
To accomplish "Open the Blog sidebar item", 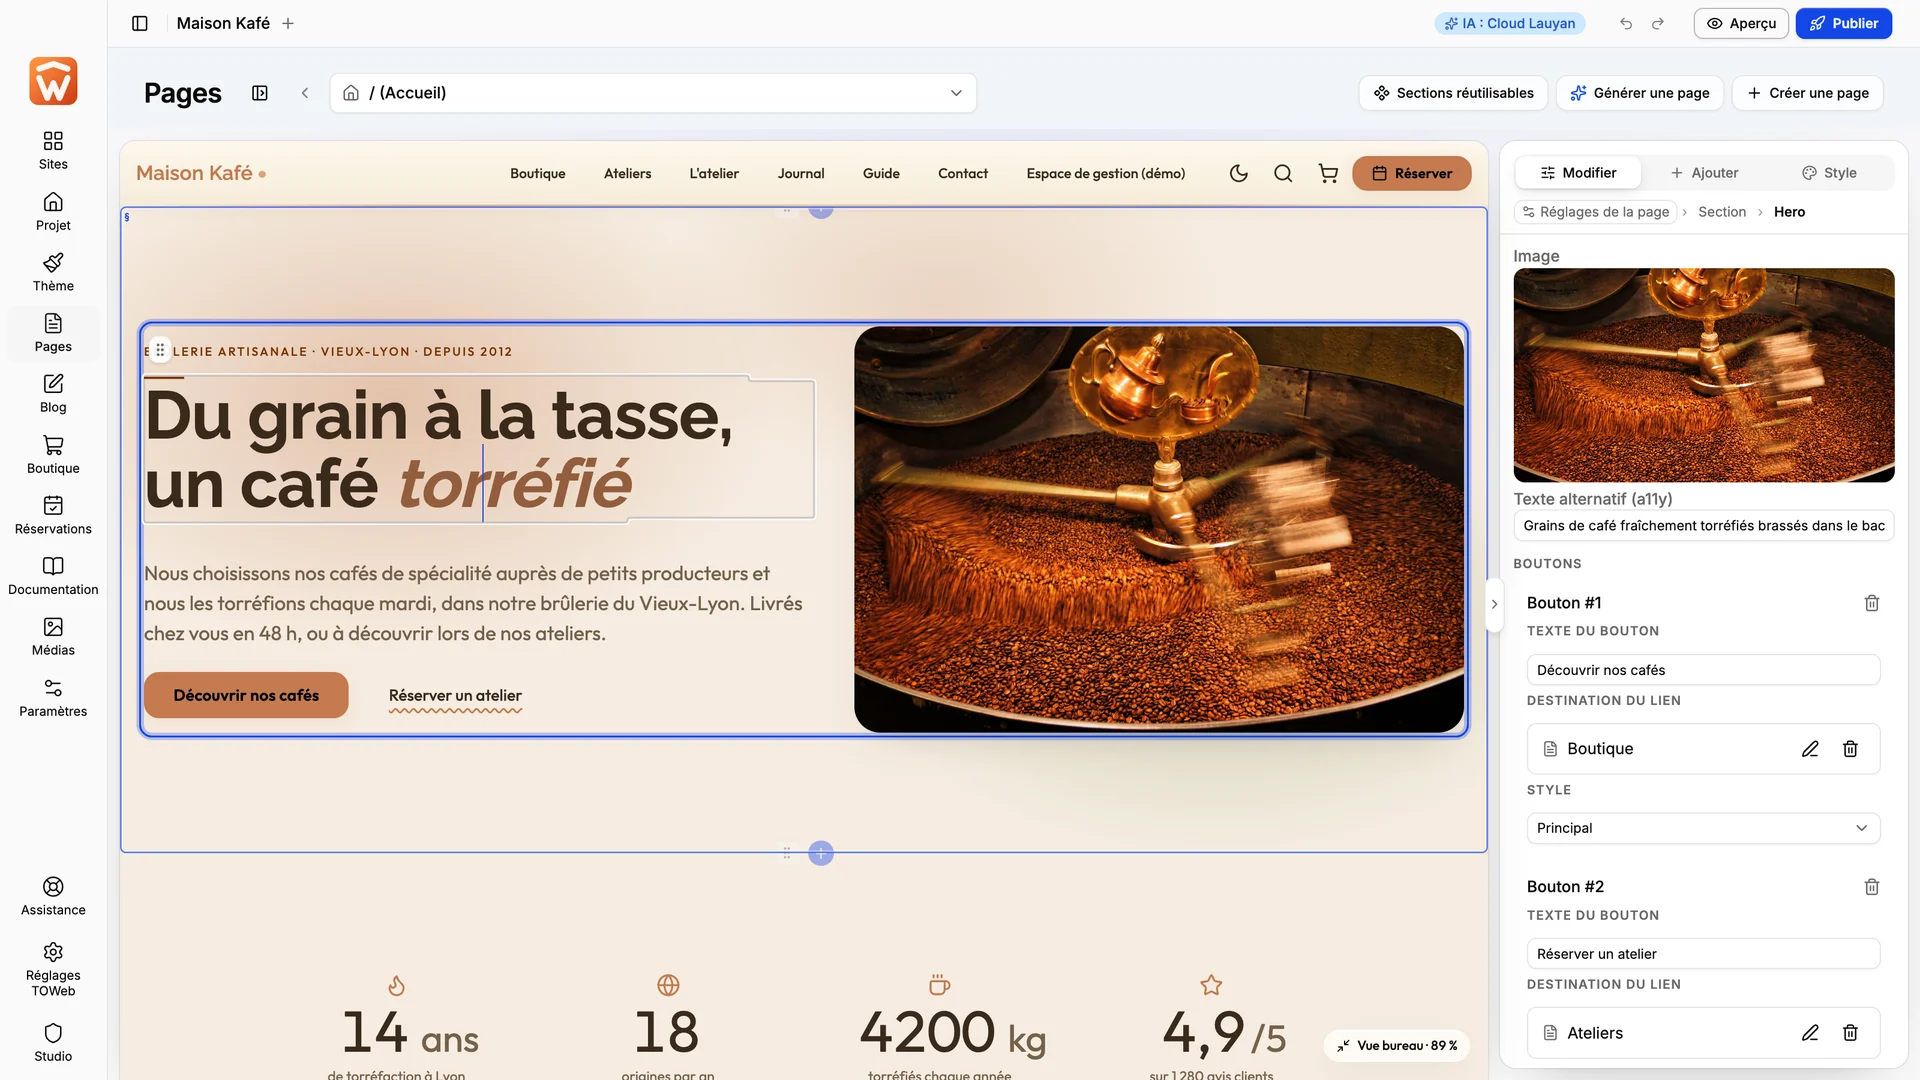I will tap(53, 393).
